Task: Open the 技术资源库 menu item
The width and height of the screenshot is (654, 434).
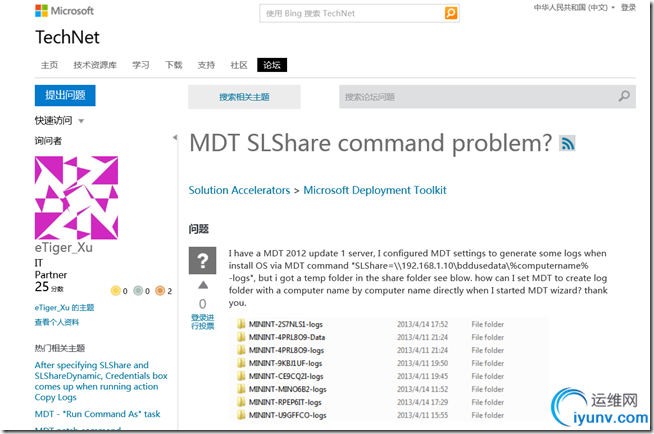Action: pyautogui.click(x=95, y=65)
